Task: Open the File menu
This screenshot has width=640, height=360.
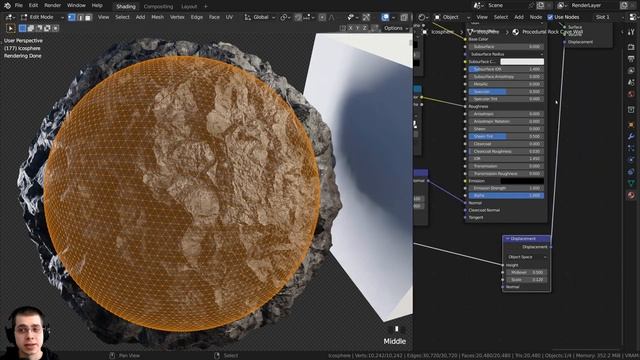Action: click(19, 5)
